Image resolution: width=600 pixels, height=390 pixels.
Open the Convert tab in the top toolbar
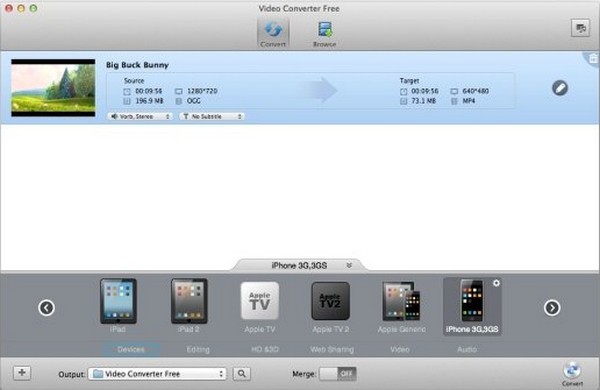273,34
